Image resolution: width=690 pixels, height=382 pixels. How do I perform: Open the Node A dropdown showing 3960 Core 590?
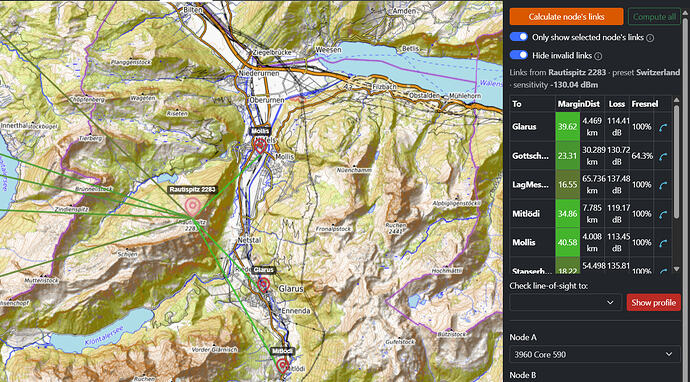pos(595,354)
